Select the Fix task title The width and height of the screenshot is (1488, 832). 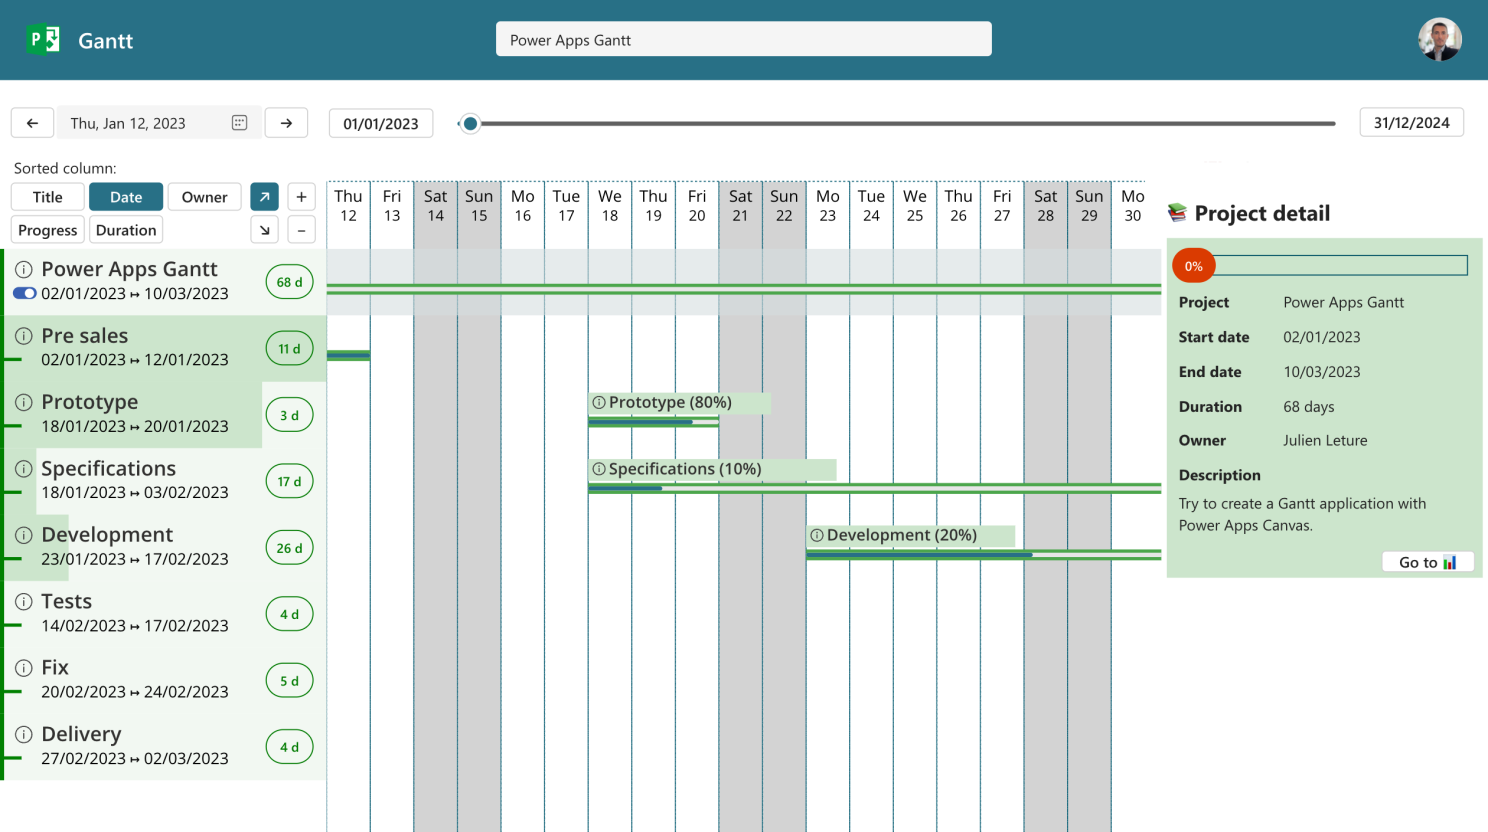[x=55, y=667]
